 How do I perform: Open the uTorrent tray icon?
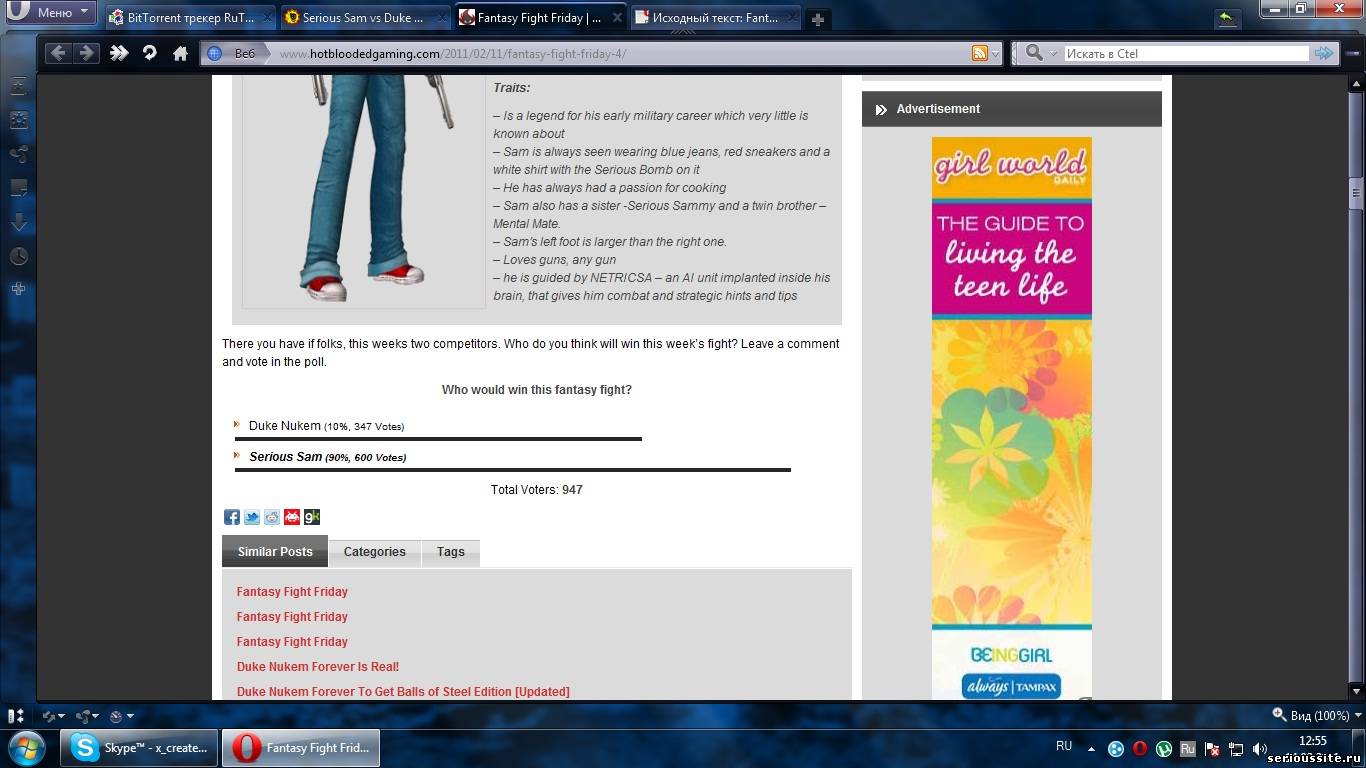1164,748
